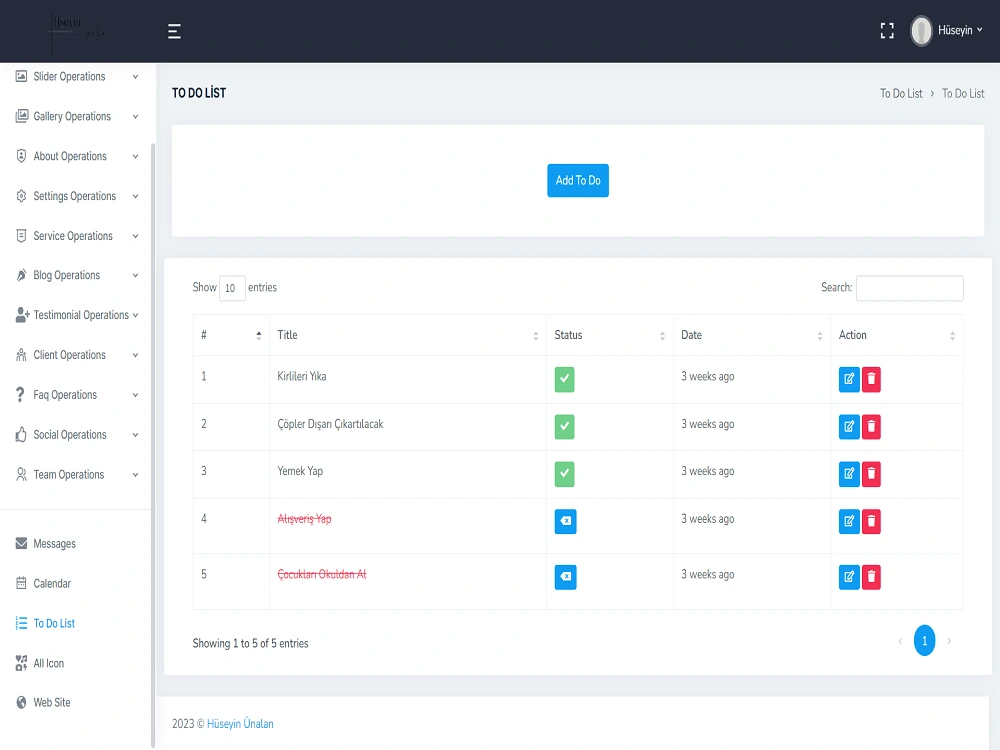The height and width of the screenshot is (750, 1000).
Task: Click the Faq Operations question mark icon
Action: click(x=20, y=395)
